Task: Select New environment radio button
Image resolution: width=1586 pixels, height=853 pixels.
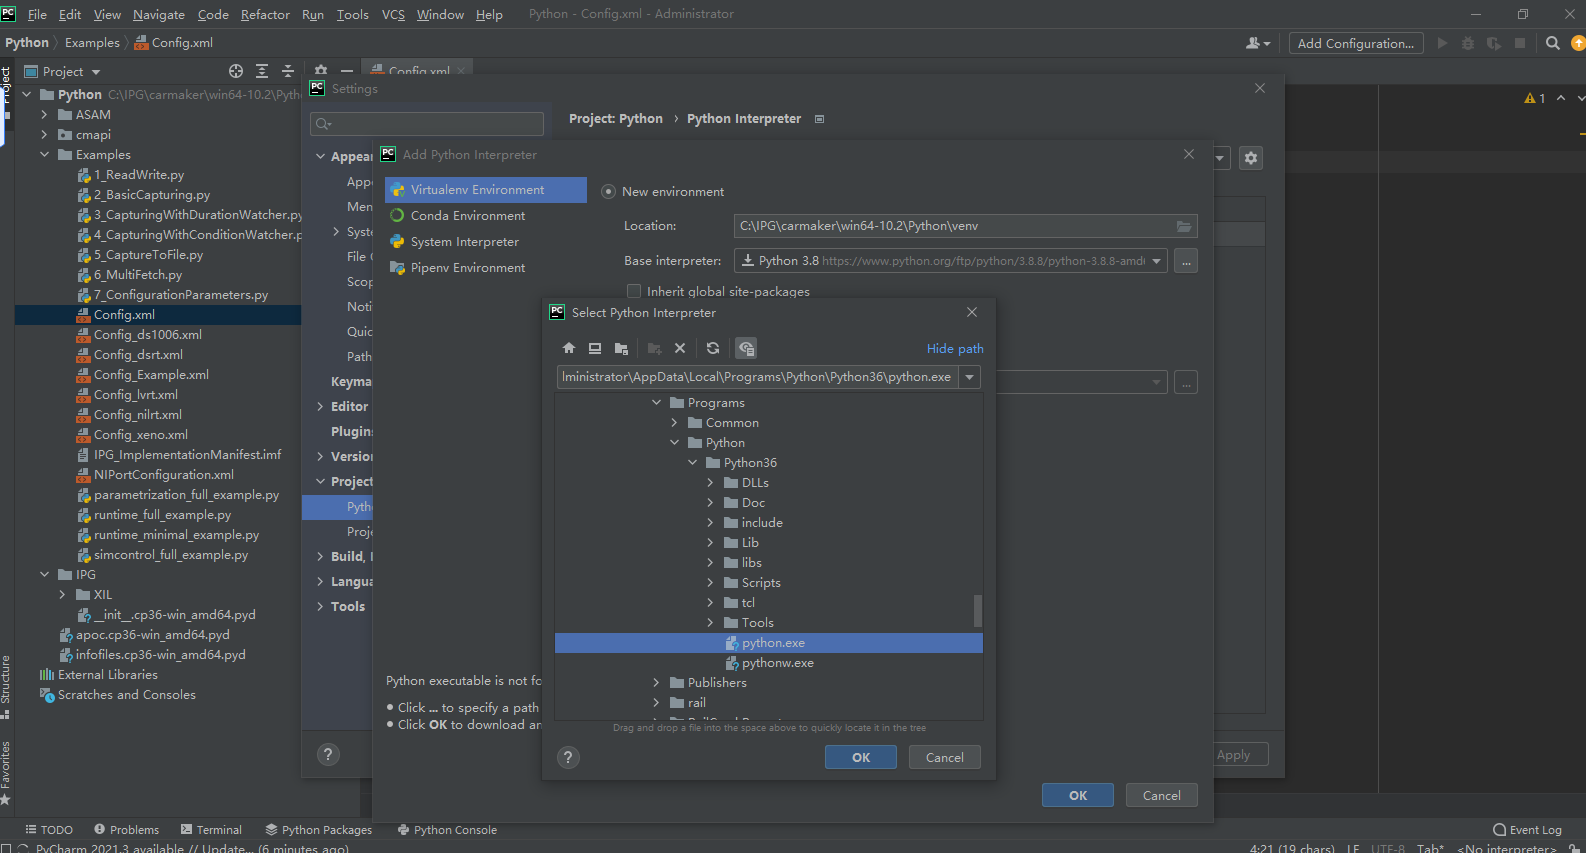Action: 608,192
